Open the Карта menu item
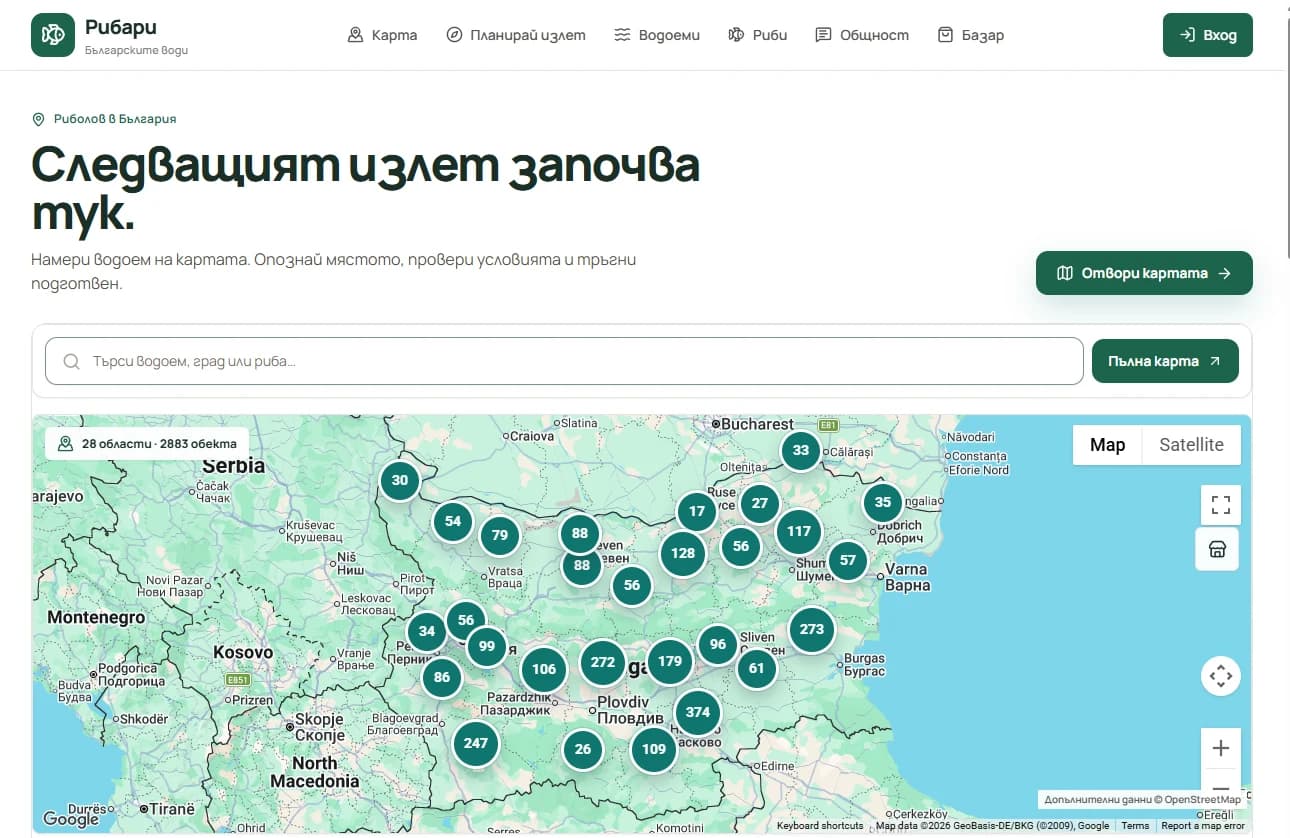Image resolution: width=1290 pixels, height=838 pixels. tap(382, 35)
